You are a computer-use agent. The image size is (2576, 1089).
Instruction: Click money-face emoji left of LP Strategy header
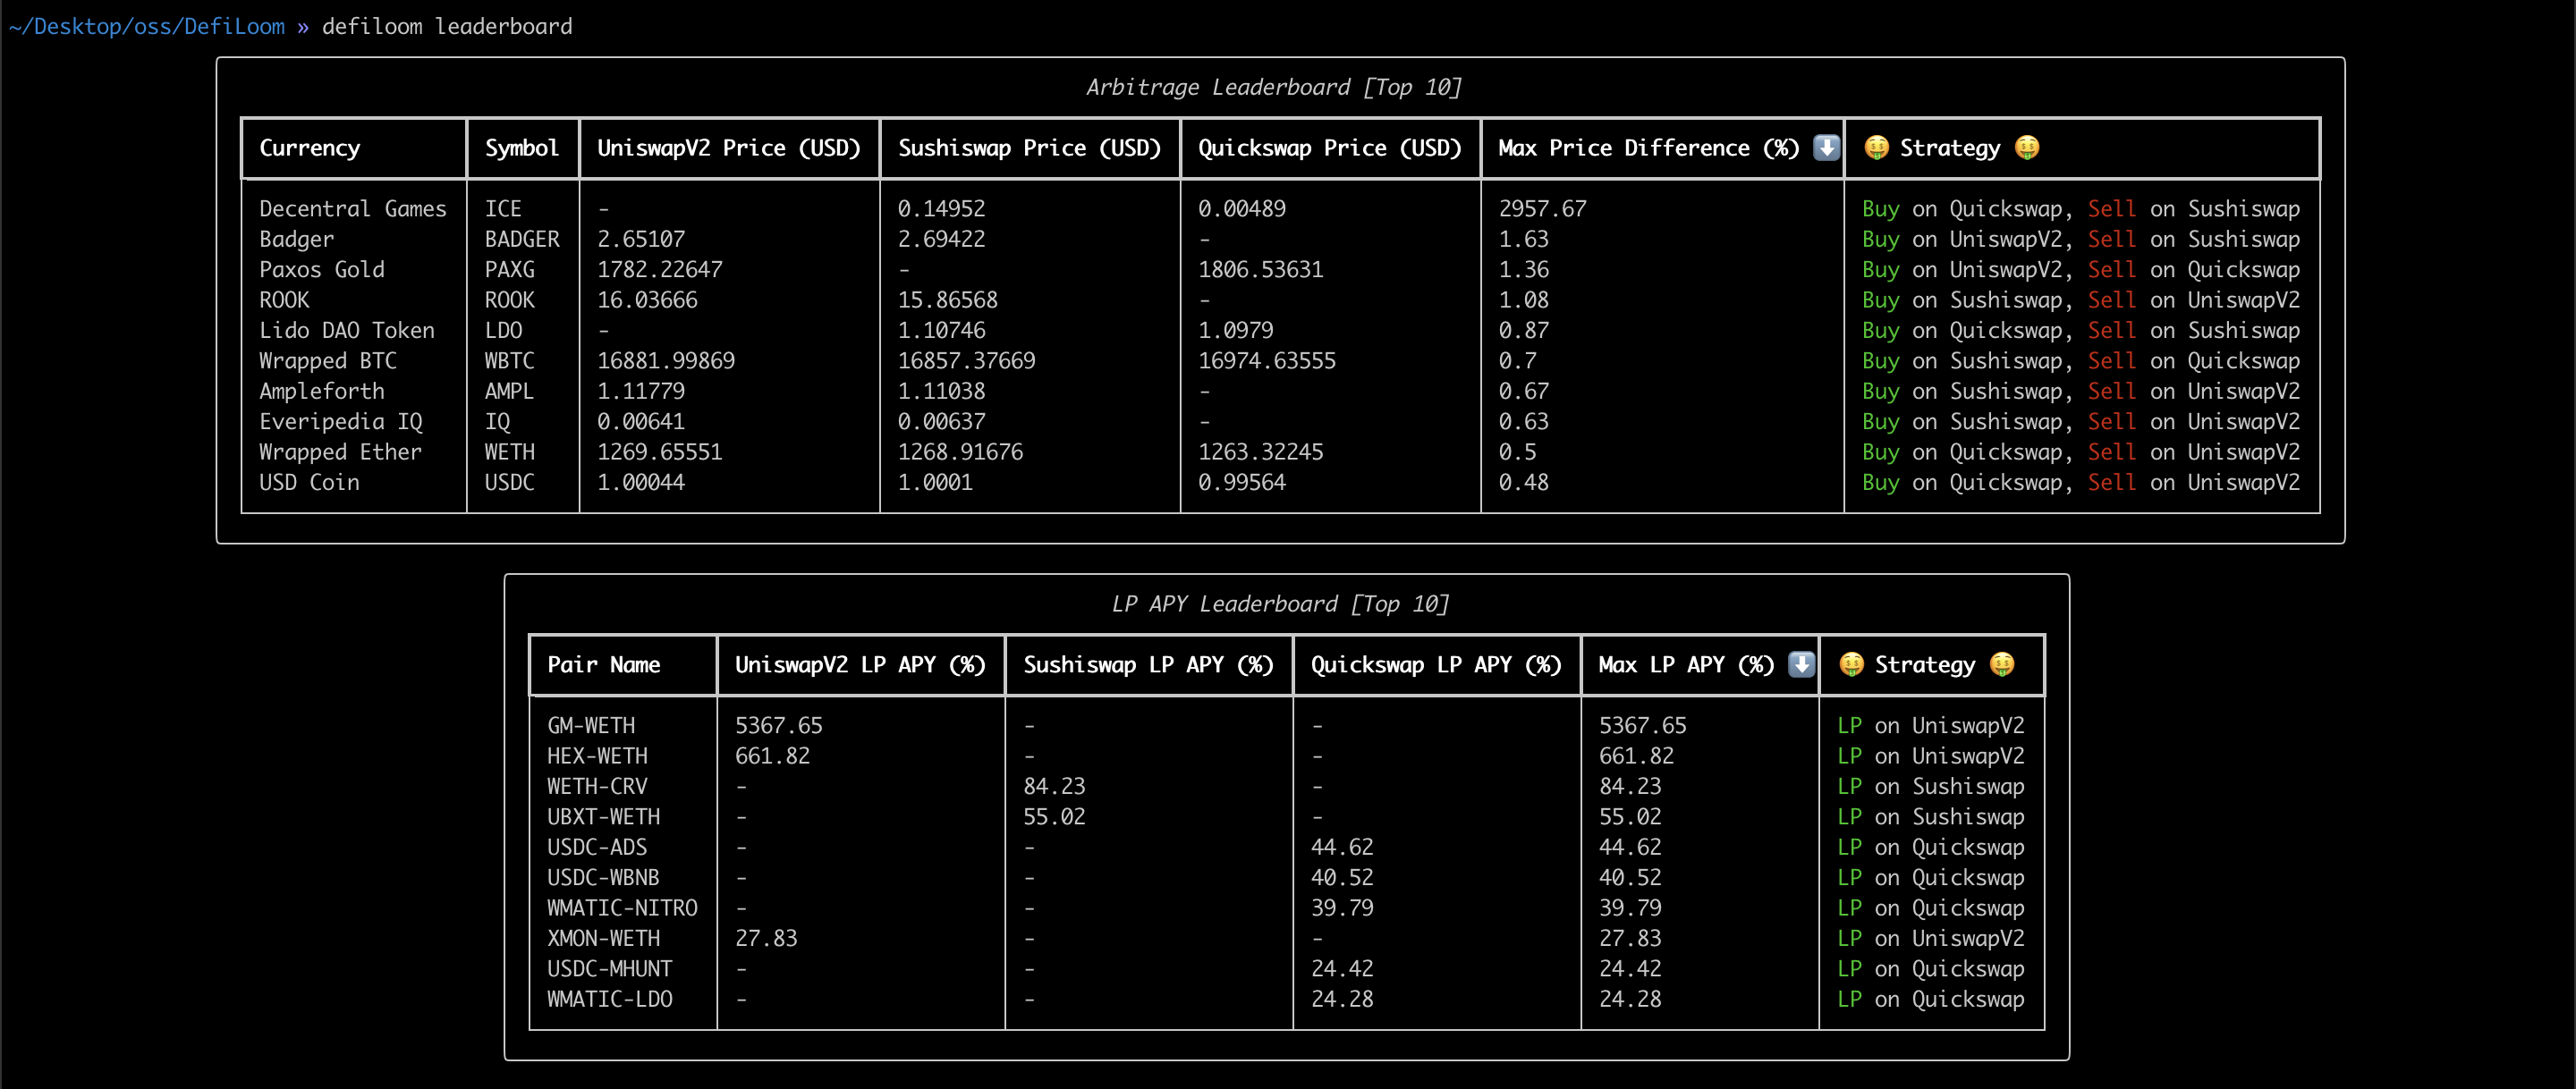coord(1851,665)
